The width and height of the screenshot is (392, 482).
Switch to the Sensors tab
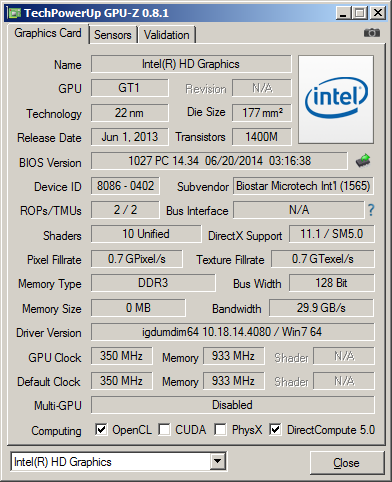[x=113, y=35]
